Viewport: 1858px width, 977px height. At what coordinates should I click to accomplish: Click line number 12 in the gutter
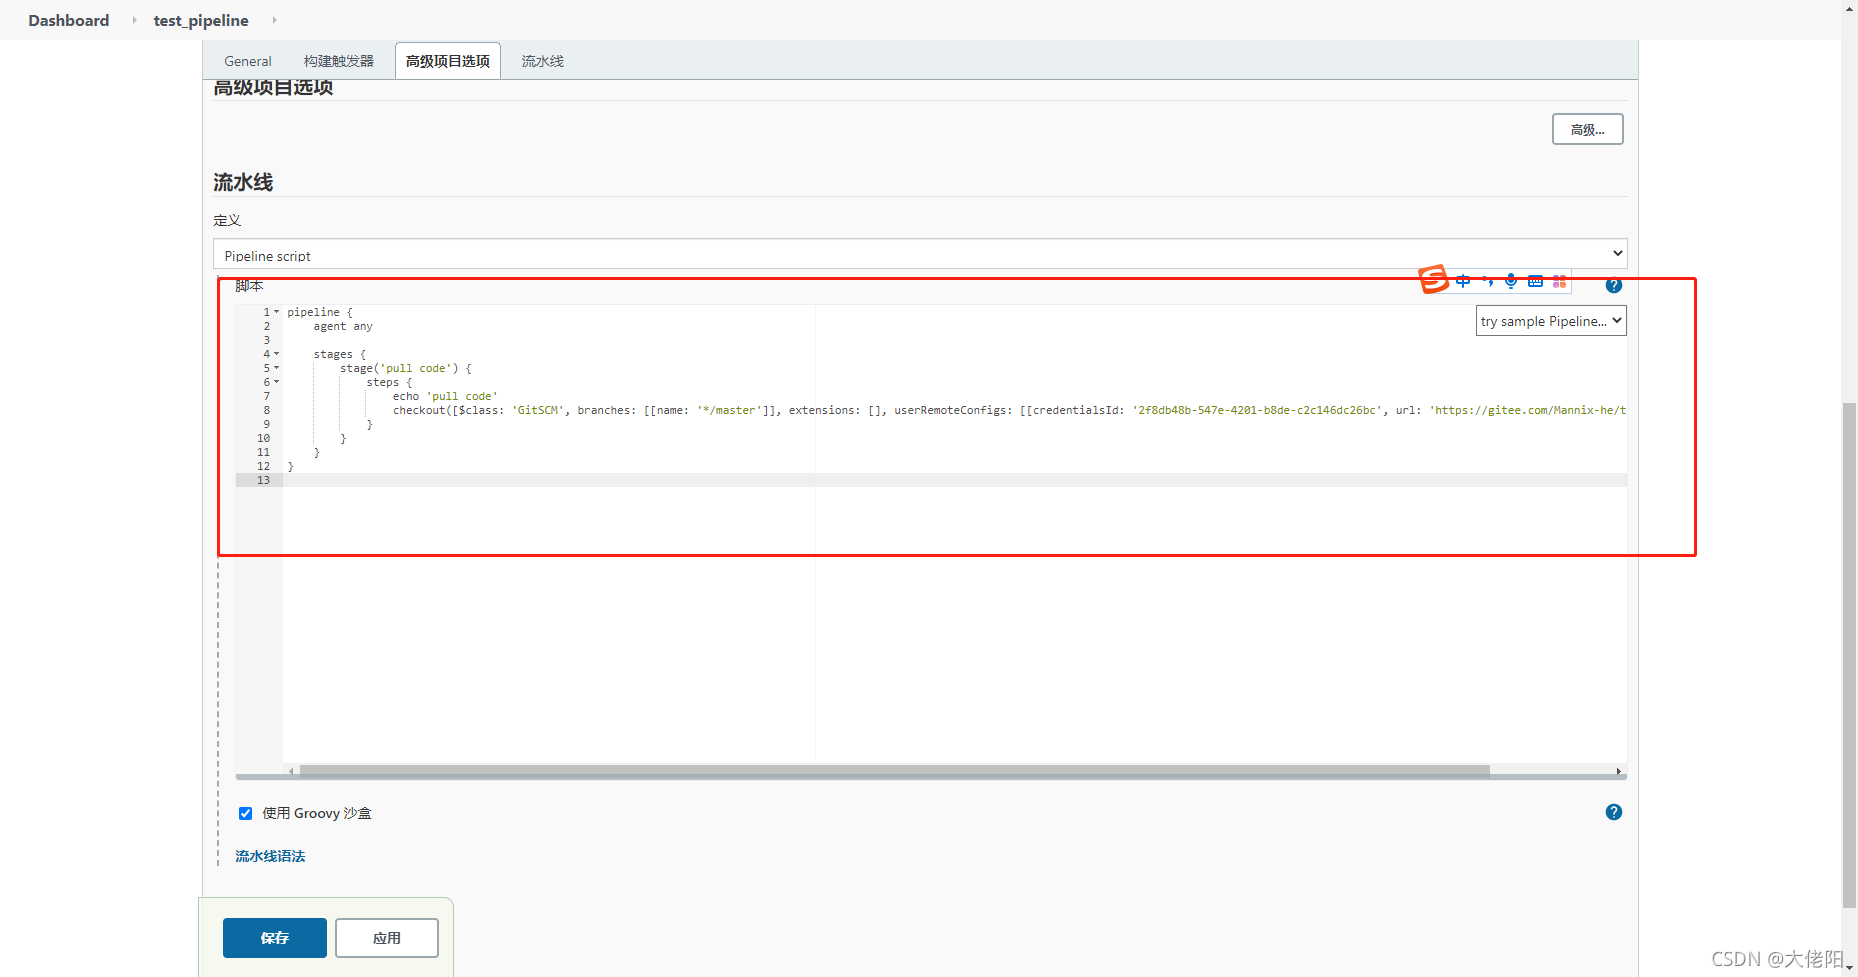click(x=263, y=466)
